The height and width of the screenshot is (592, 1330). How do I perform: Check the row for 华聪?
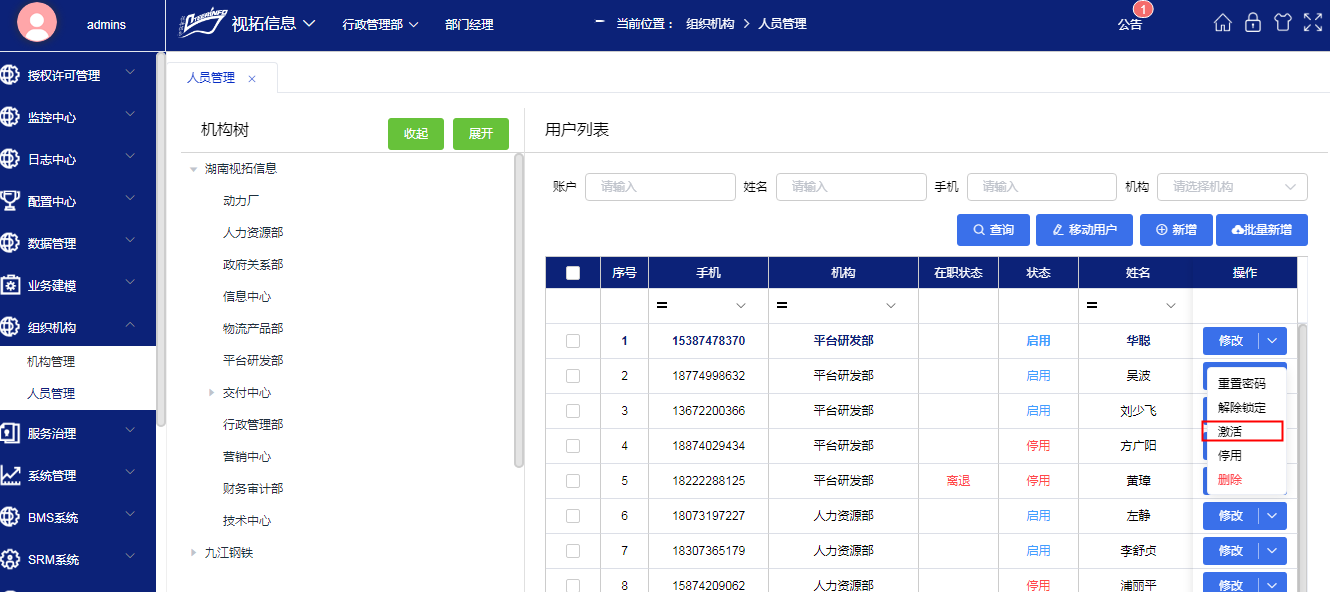point(573,341)
